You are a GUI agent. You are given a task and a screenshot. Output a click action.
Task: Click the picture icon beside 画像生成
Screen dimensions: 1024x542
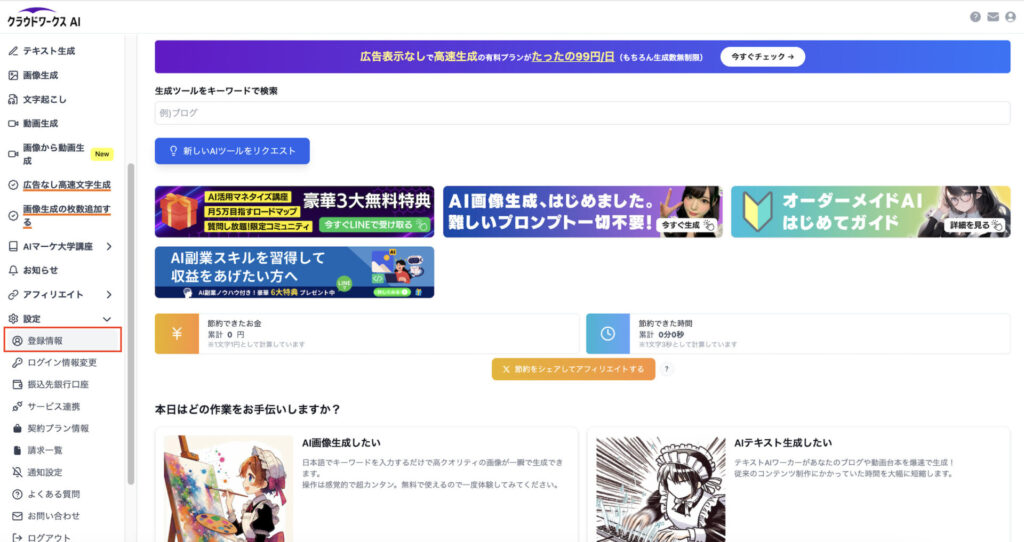click(13, 75)
